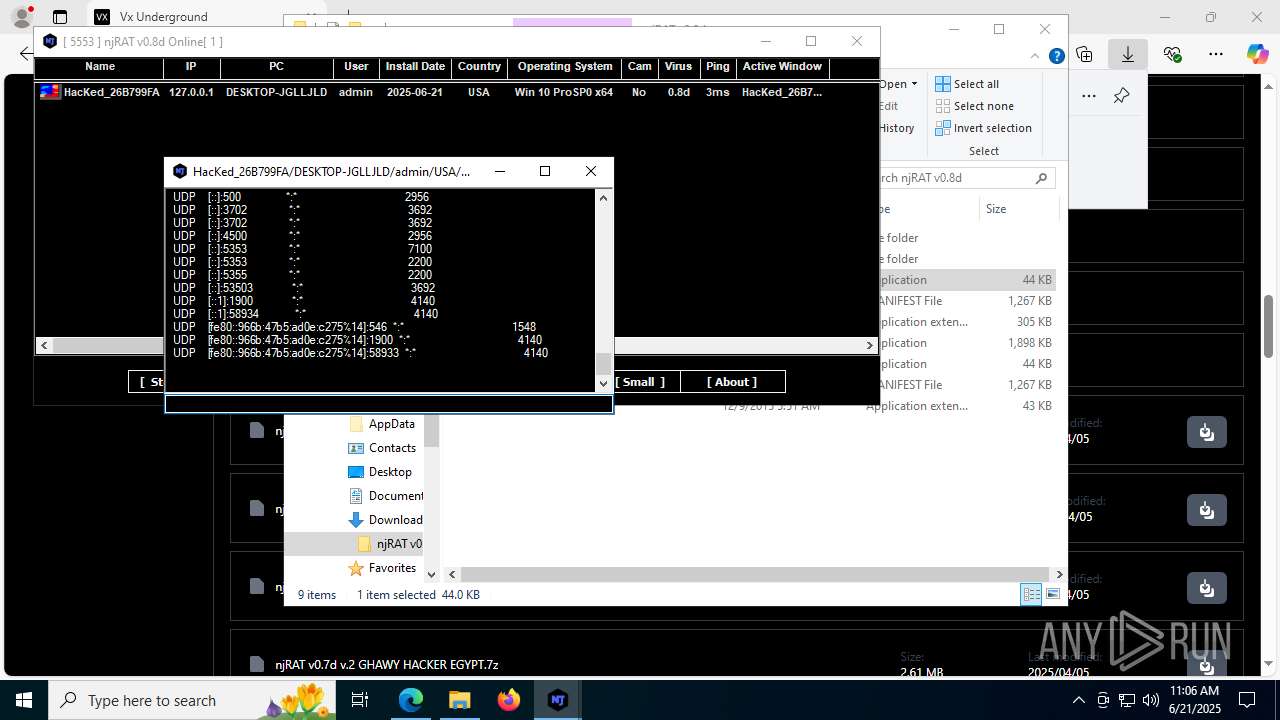Open the notification center
Screen dimensions: 1280x720
point(1247,700)
